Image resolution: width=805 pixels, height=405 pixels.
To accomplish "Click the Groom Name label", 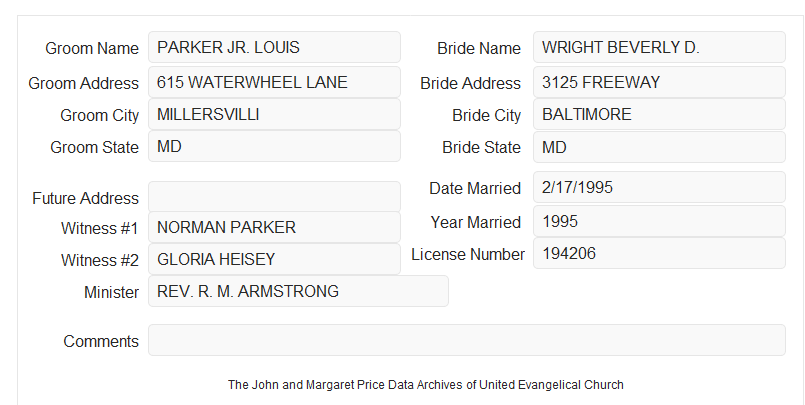I will [92, 48].
